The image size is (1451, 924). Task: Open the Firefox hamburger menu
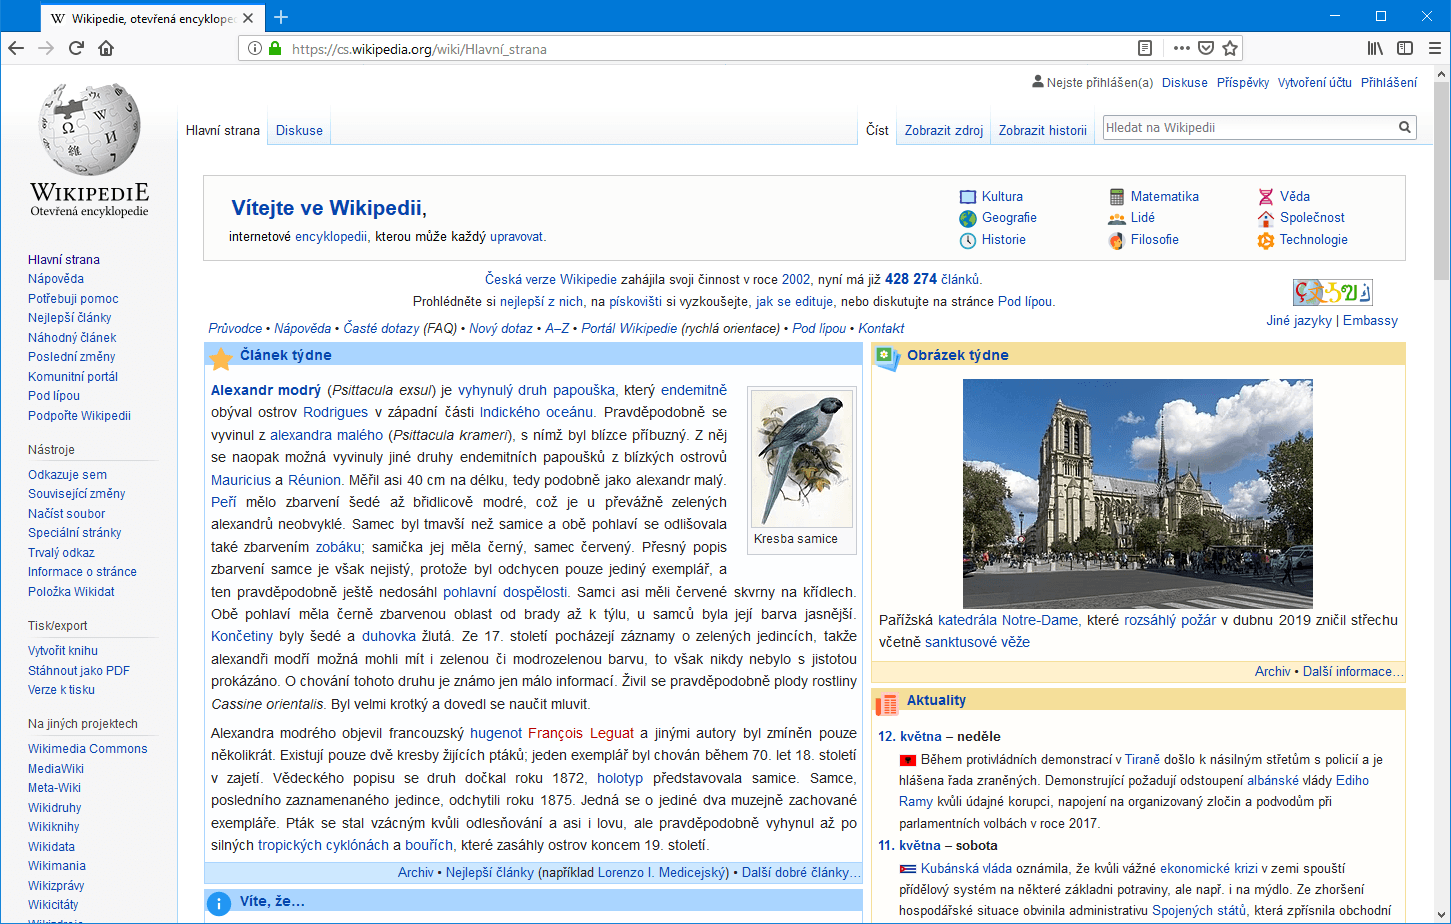click(1435, 48)
